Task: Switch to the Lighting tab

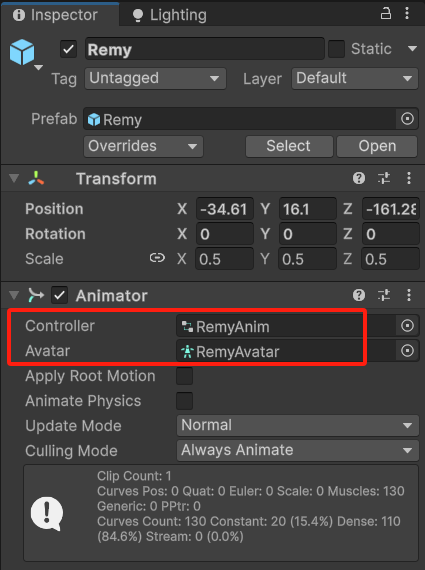Action: 169,15
